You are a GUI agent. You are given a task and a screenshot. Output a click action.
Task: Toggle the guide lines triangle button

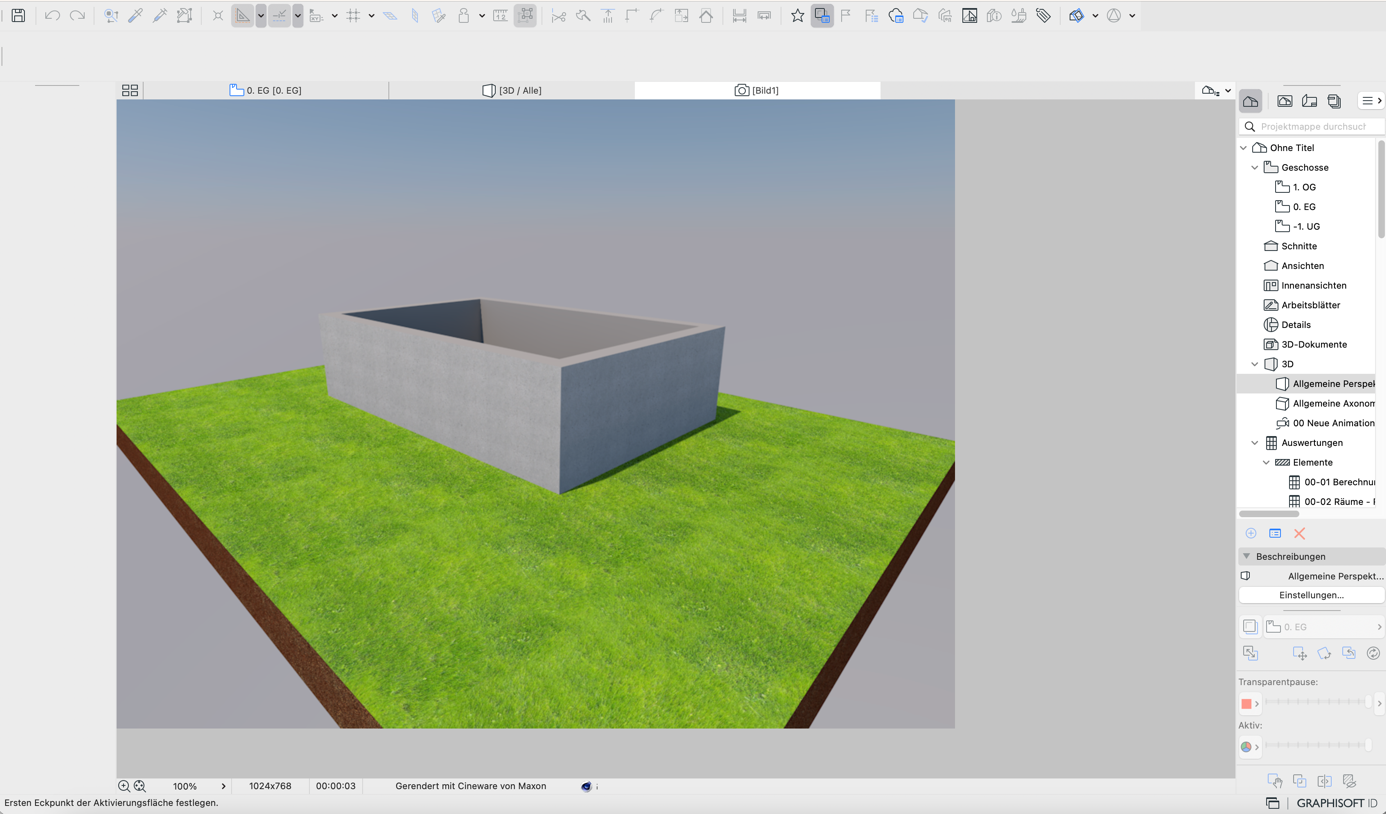pyautogui.click(x=242, y=16)
